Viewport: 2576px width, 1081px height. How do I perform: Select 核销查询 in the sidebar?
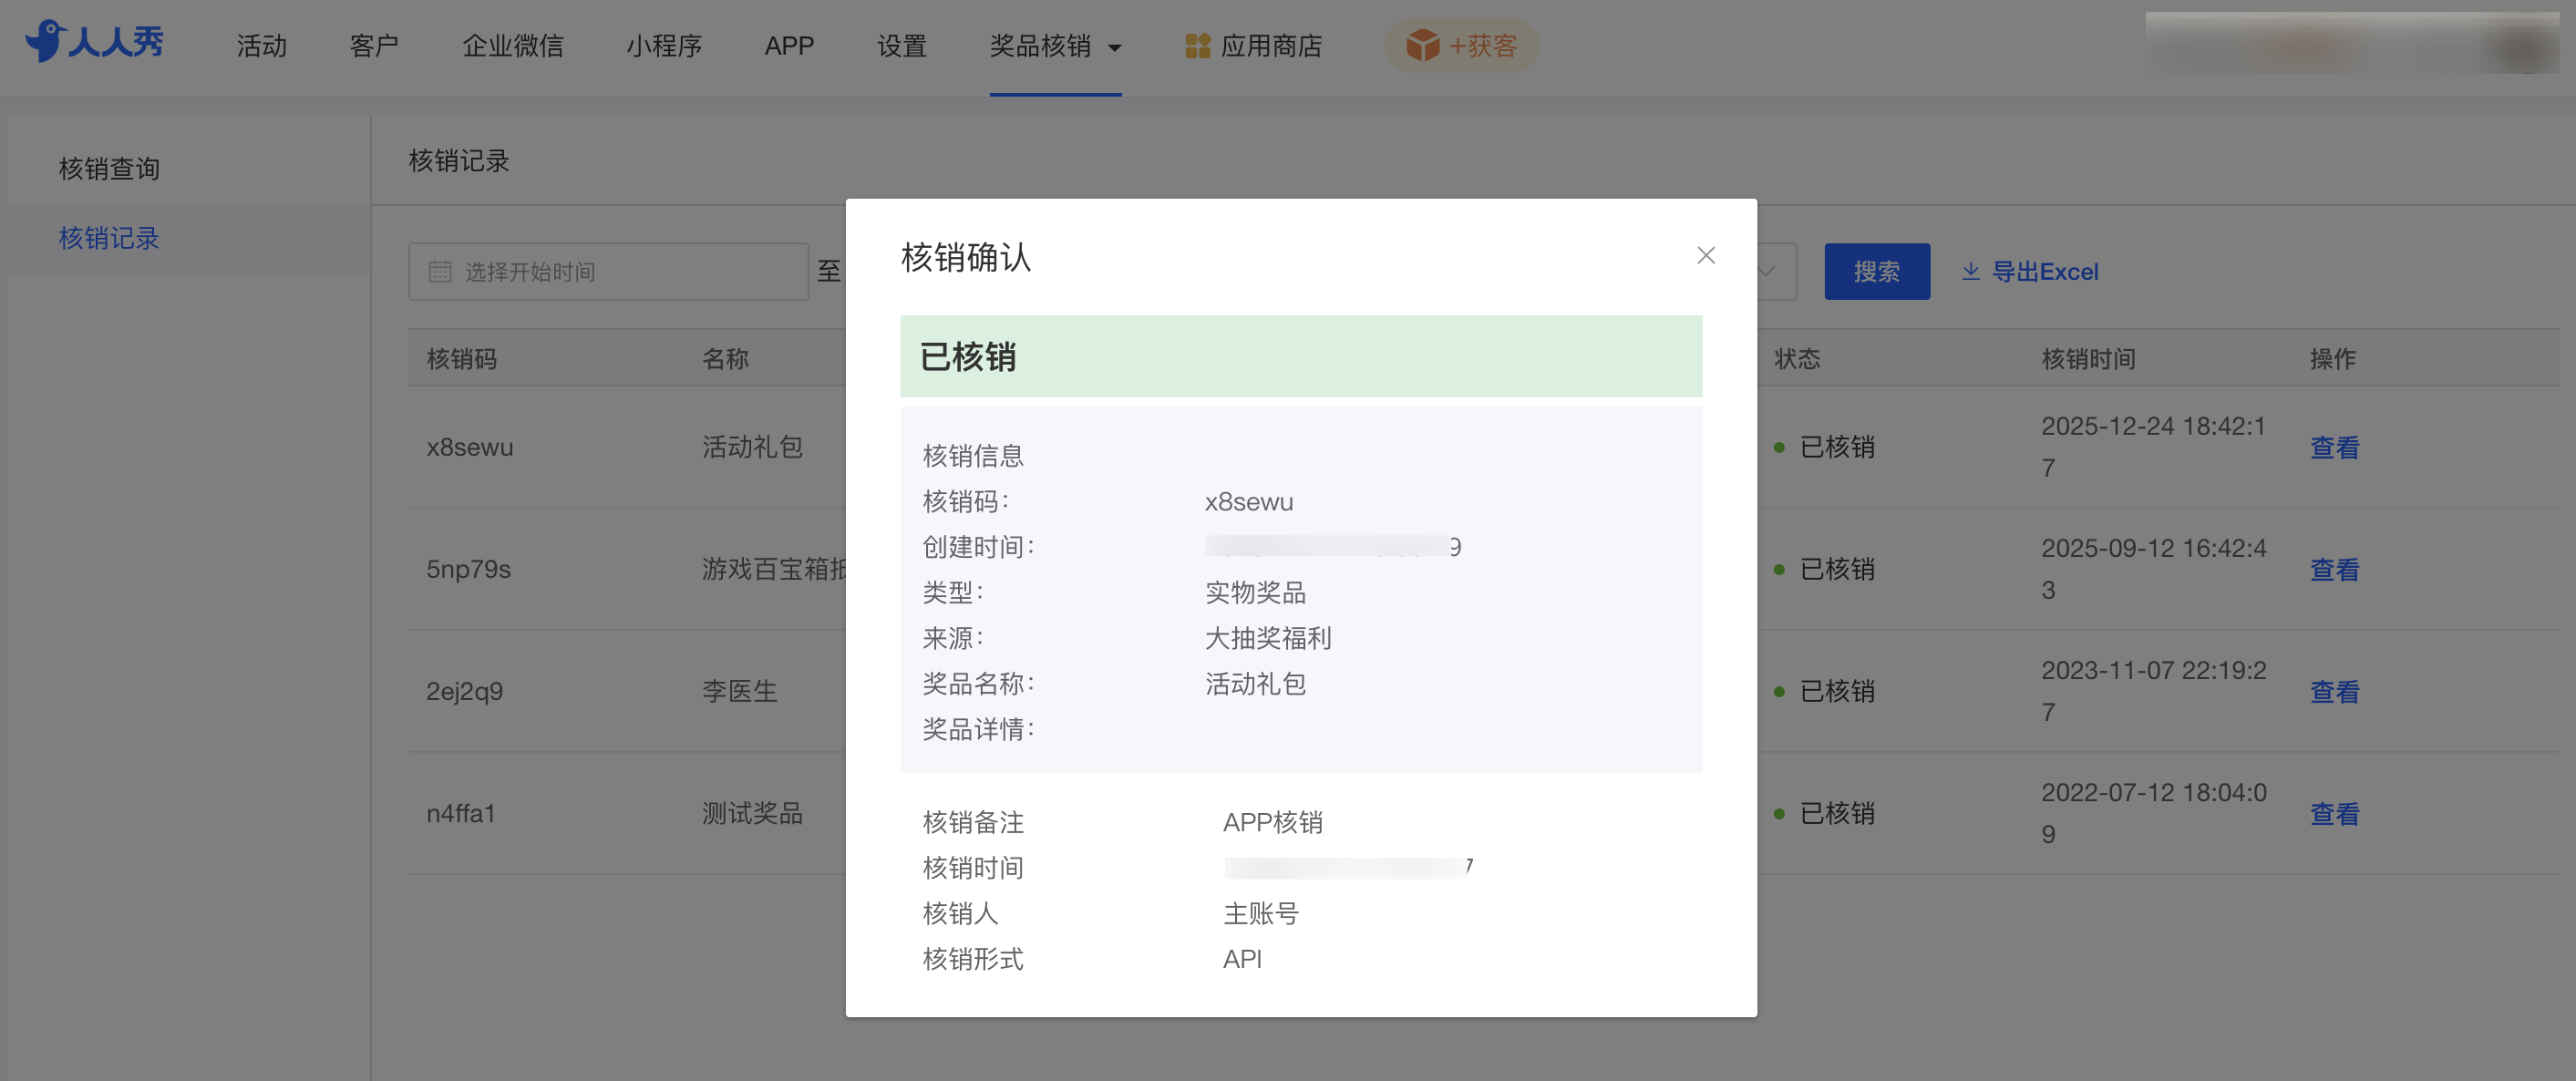[x=109, y=169]
